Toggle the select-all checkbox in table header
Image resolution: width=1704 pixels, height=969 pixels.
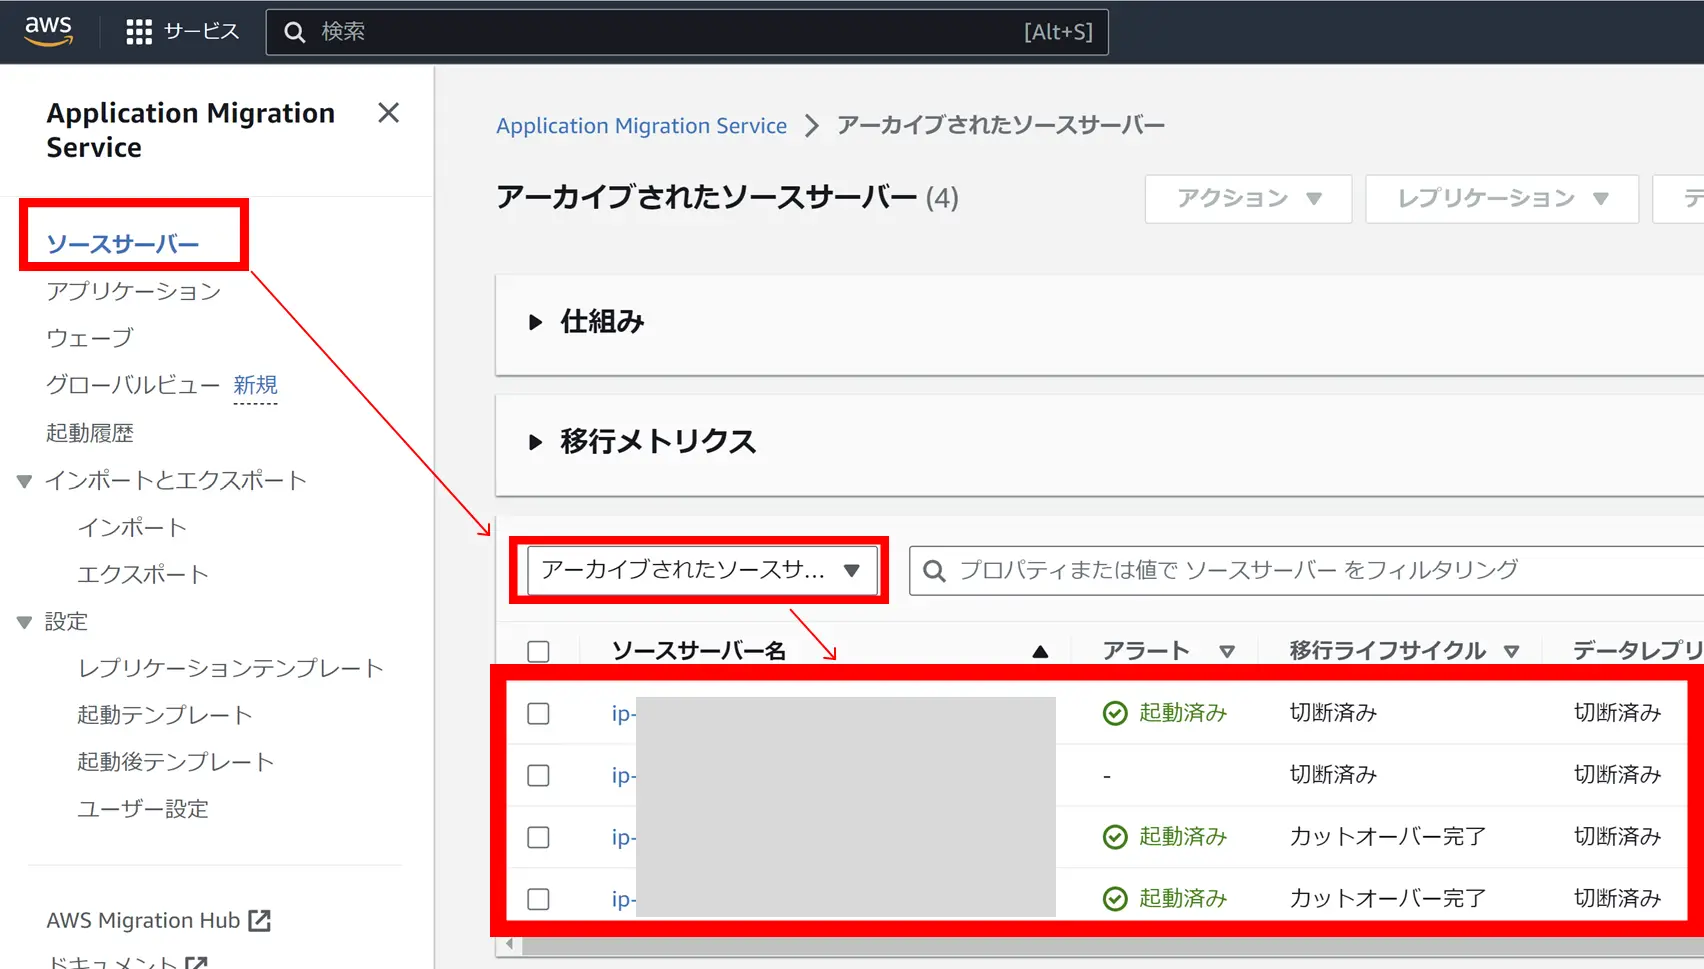point(538,652)
